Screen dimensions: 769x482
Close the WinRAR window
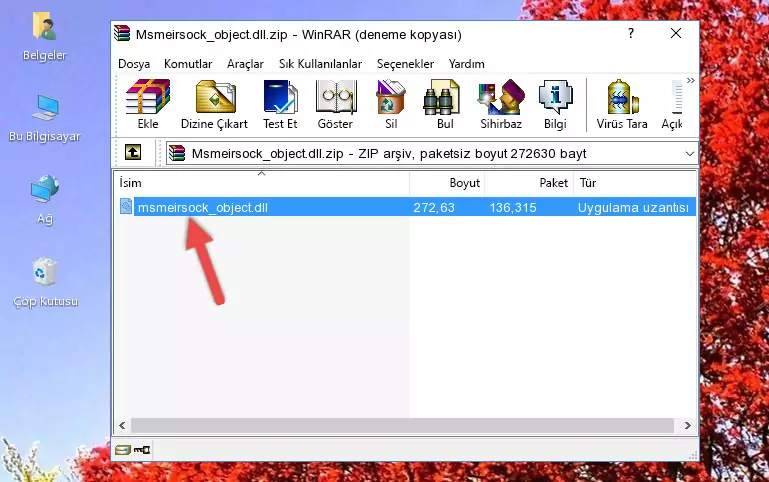point(676,33)
